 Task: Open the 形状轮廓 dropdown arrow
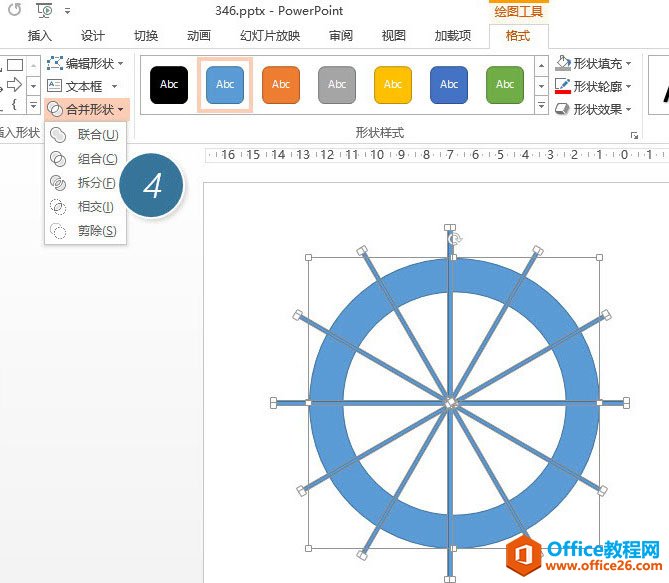click(628, 87)
